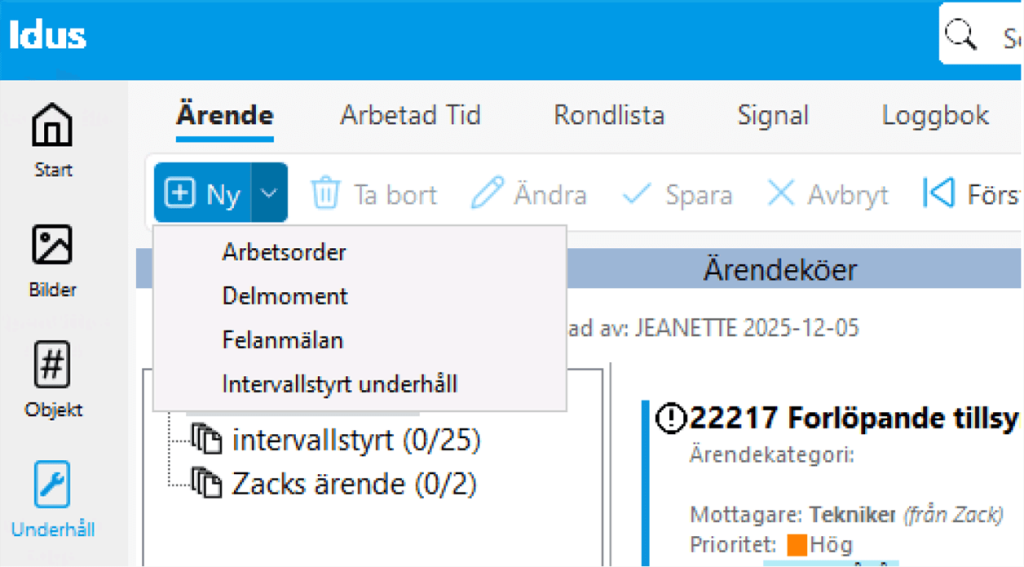Viewport: 1024px width, 567px height.
Task: Switch to the Arbetad Tid tab
Action: (x=410, y=116)
